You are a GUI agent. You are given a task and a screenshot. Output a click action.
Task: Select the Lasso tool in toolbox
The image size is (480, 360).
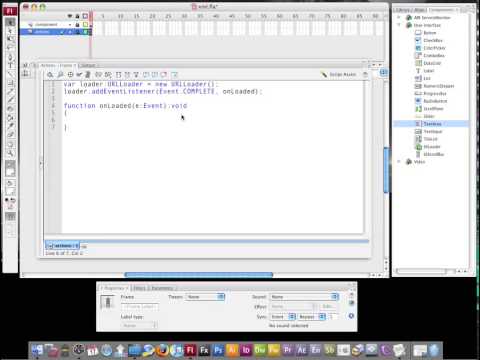pyautogui.click(x=10, y=48)
